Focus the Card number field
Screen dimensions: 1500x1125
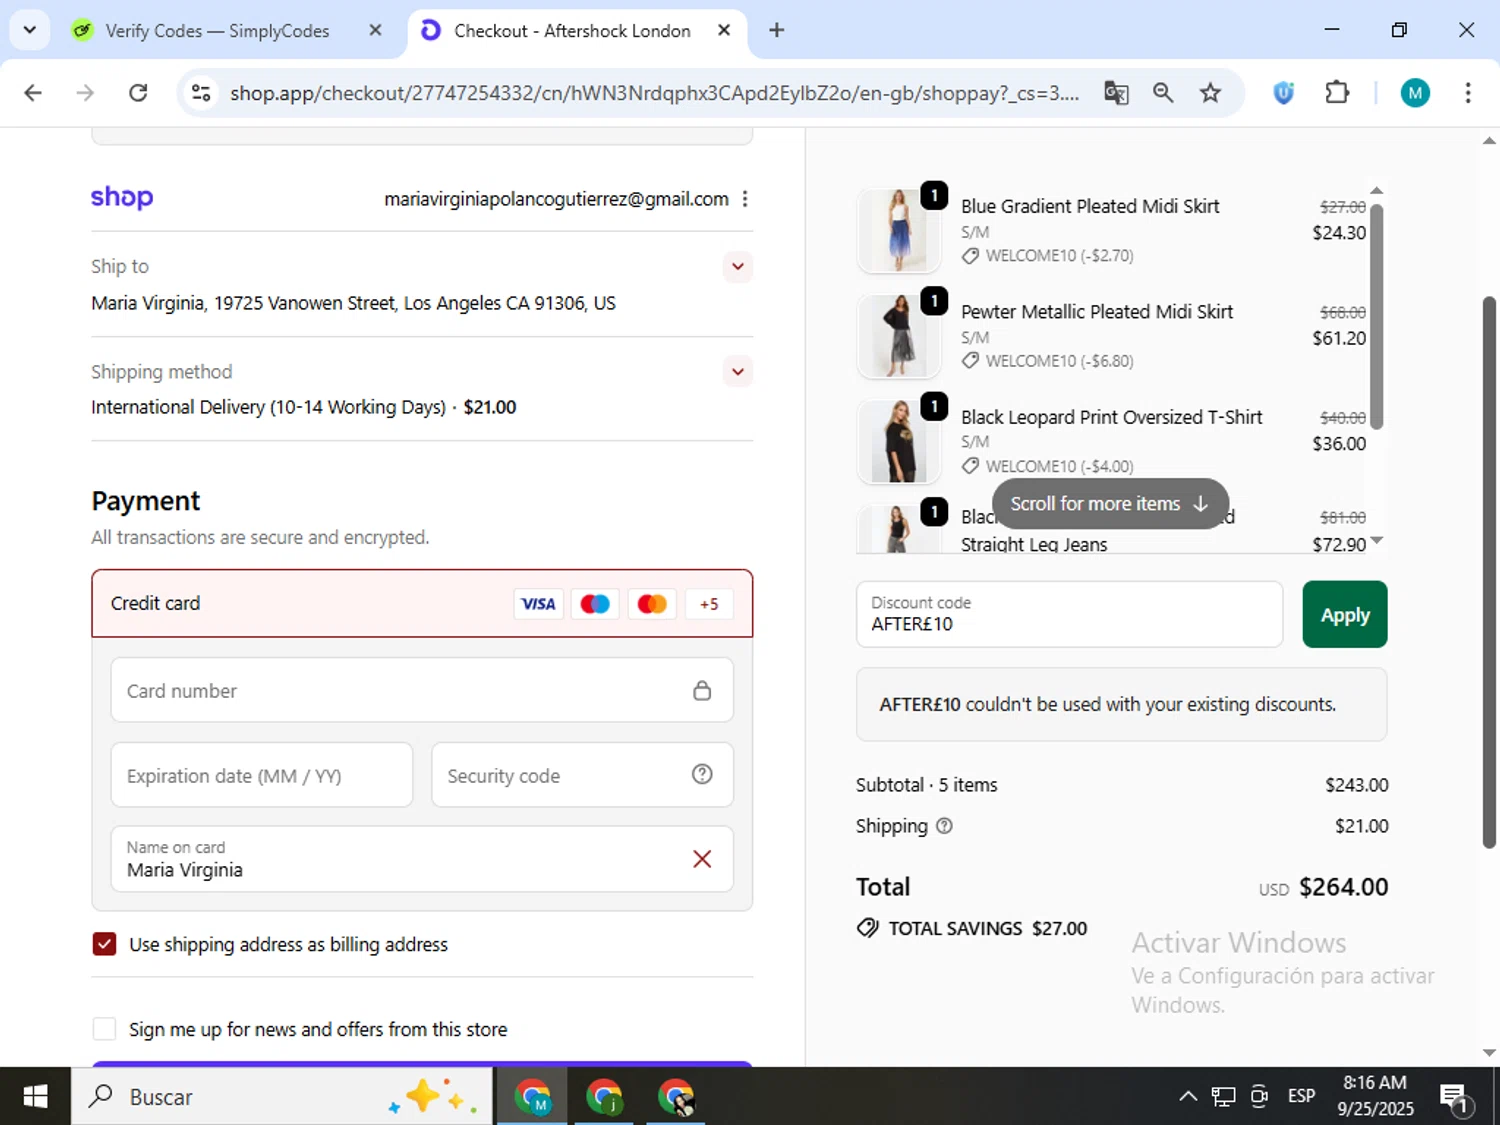click(422, 690)
